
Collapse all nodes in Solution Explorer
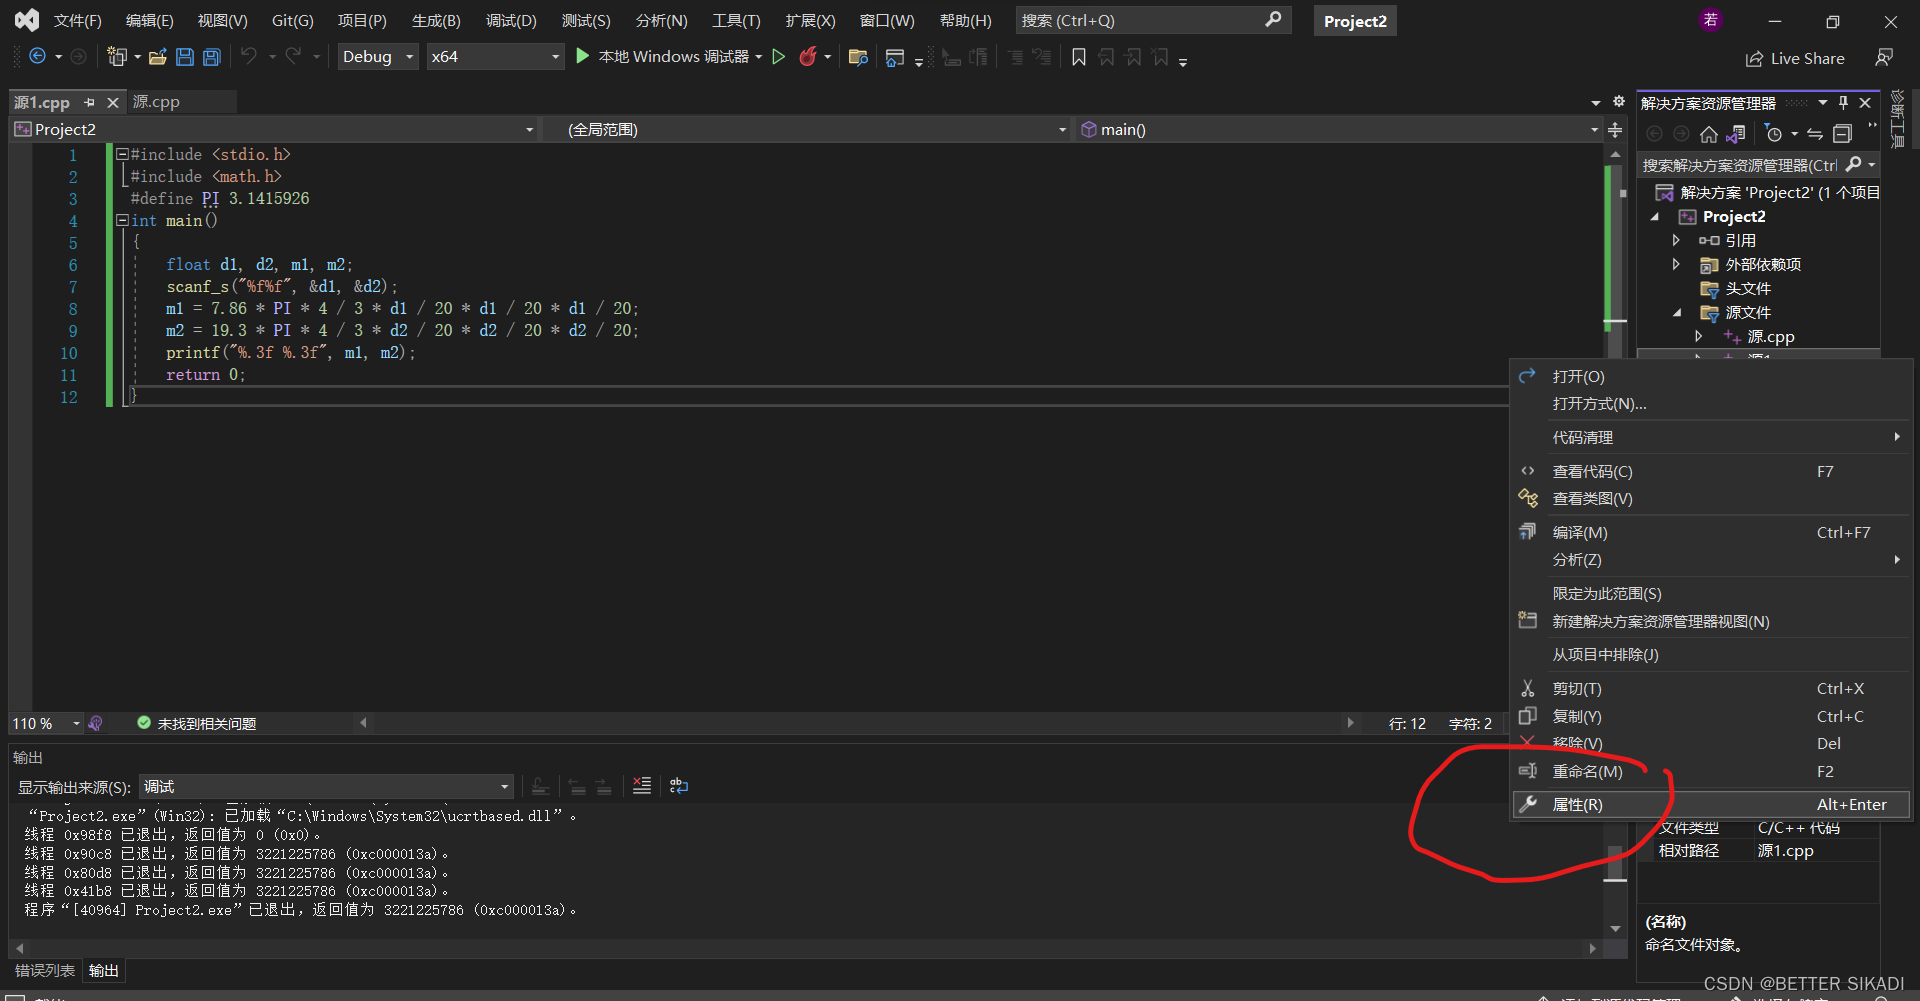pos(1843,134)
